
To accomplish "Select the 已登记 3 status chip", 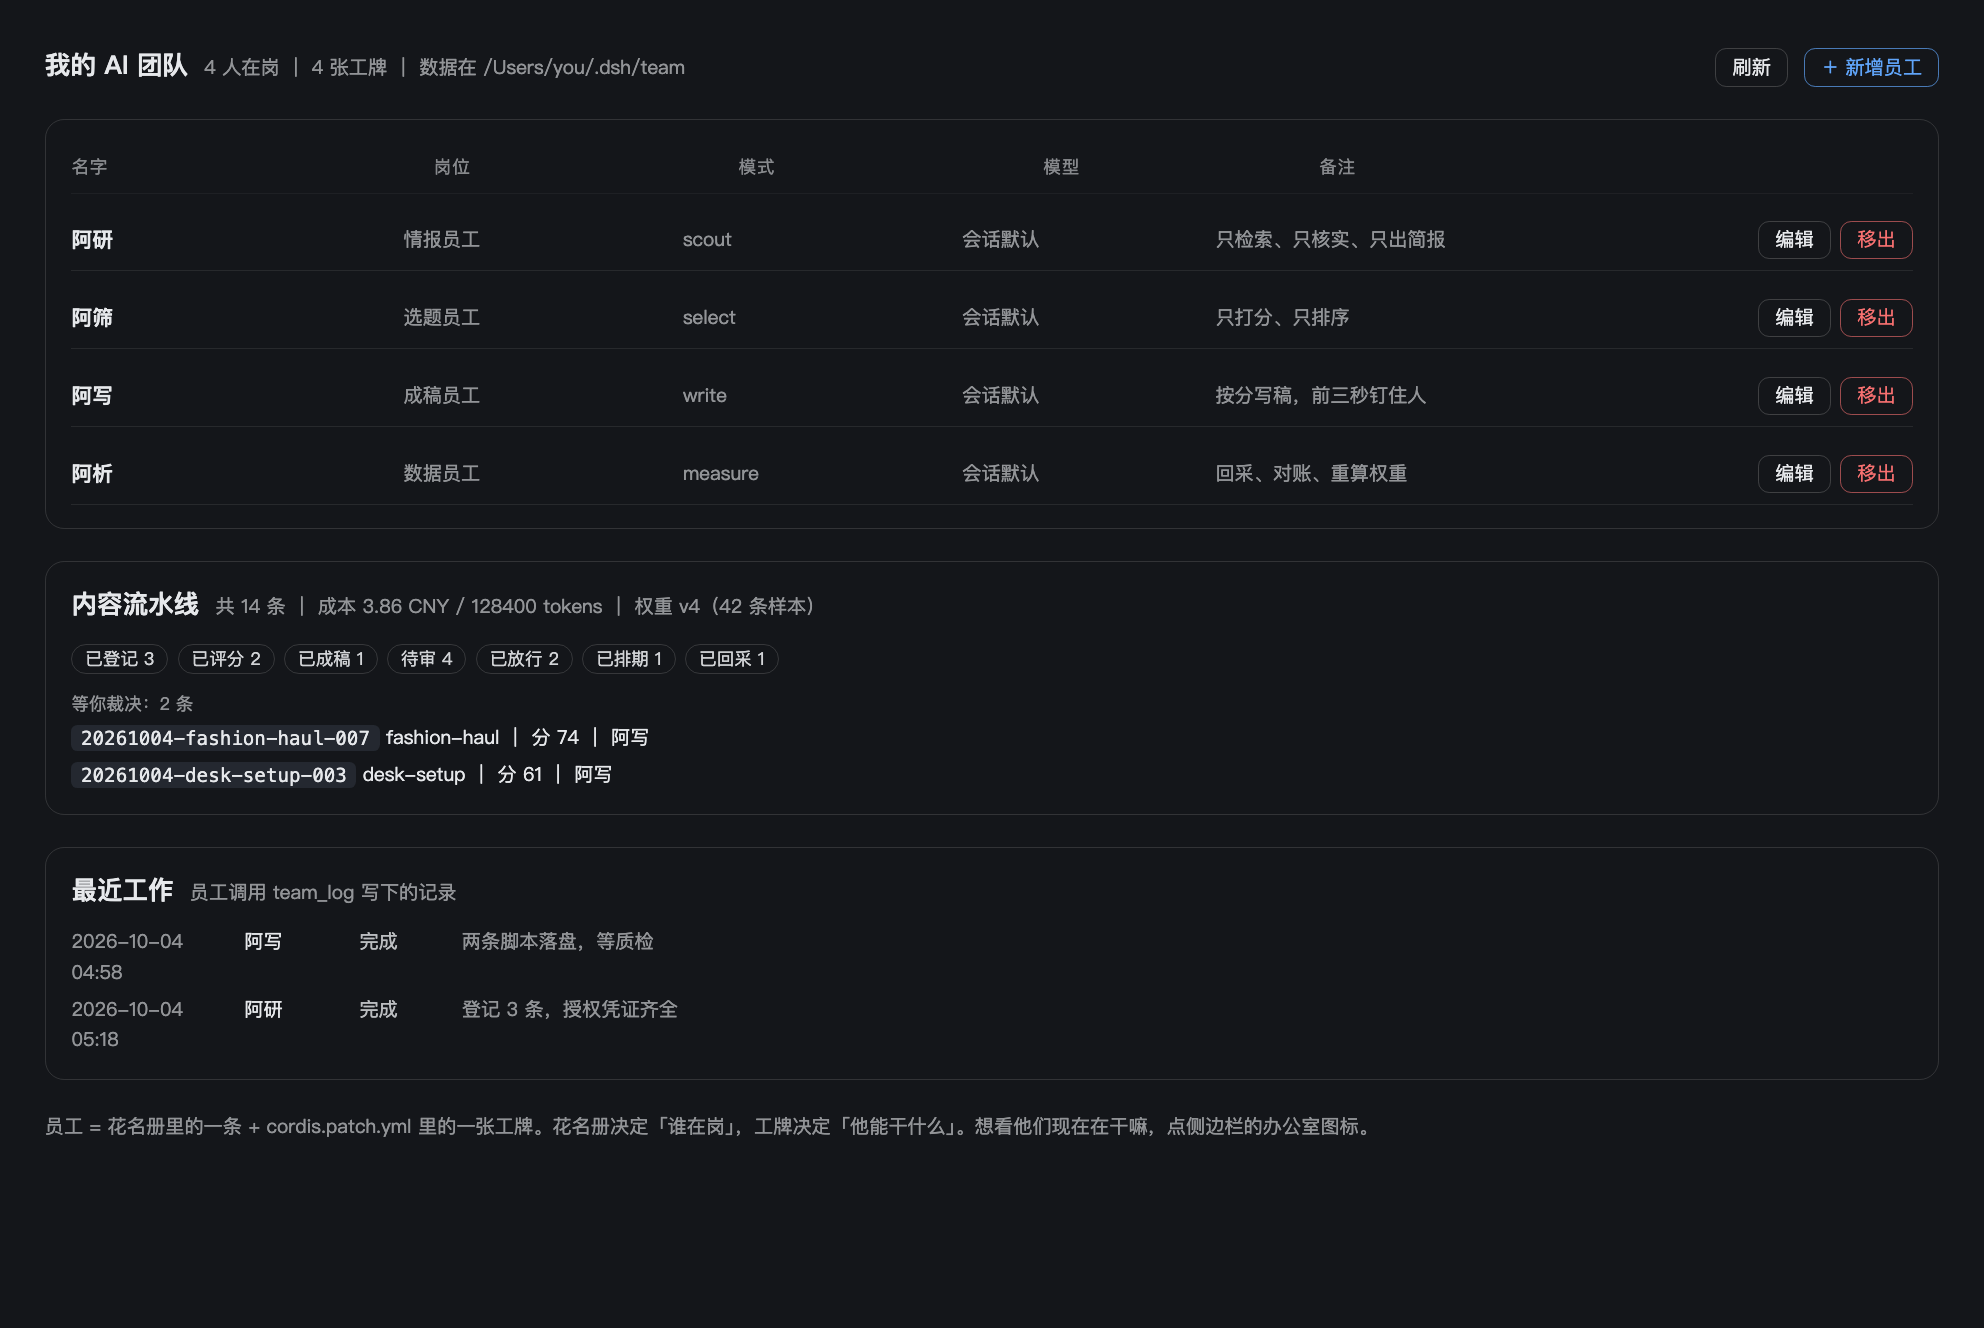I will pos(120,659).
